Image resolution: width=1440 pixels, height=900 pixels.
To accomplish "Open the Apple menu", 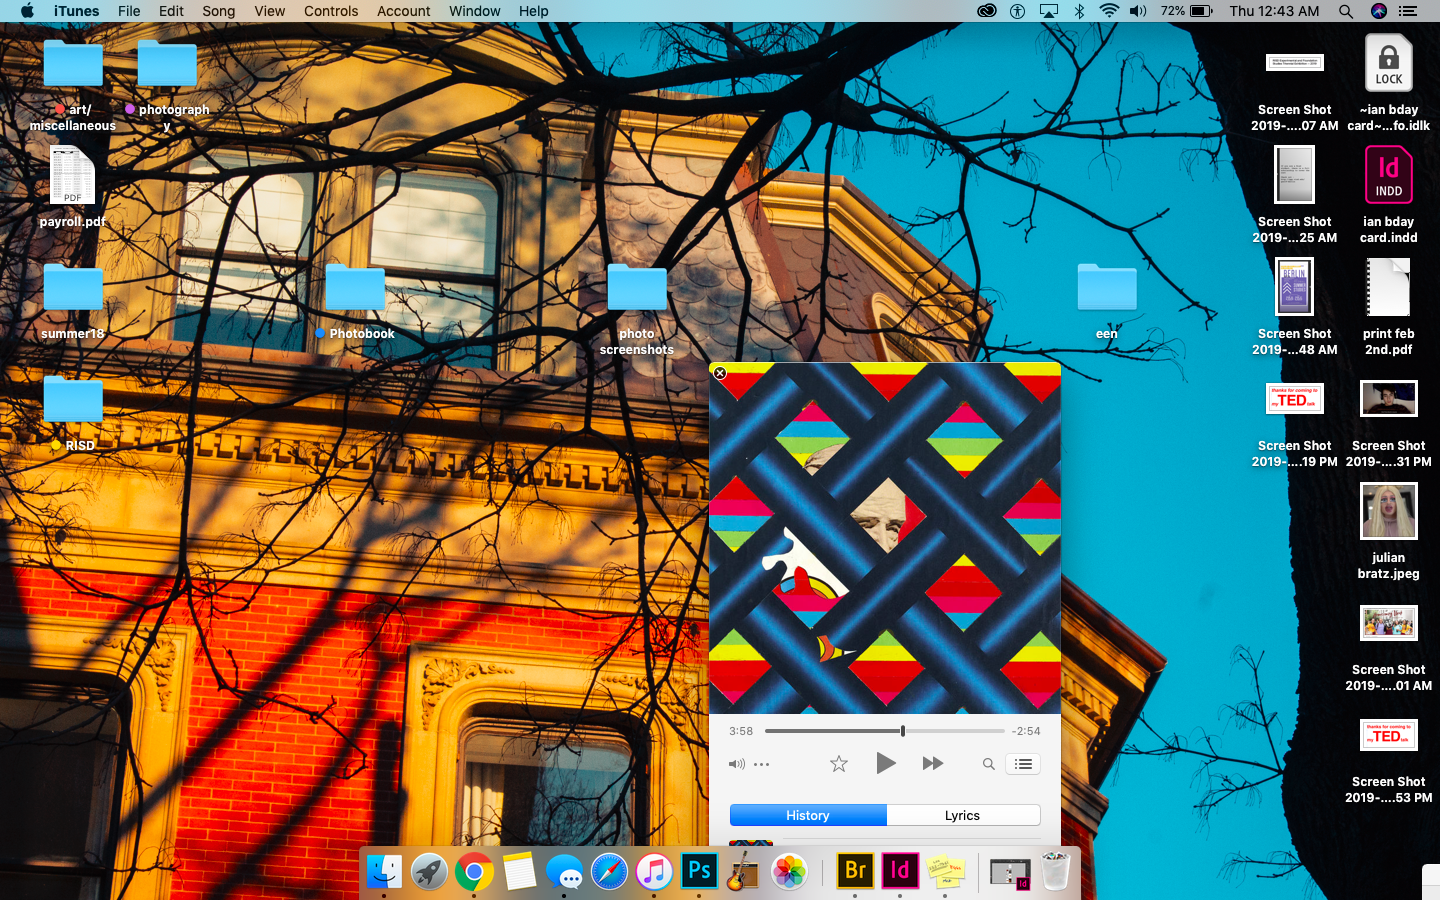I will [27, 11].
